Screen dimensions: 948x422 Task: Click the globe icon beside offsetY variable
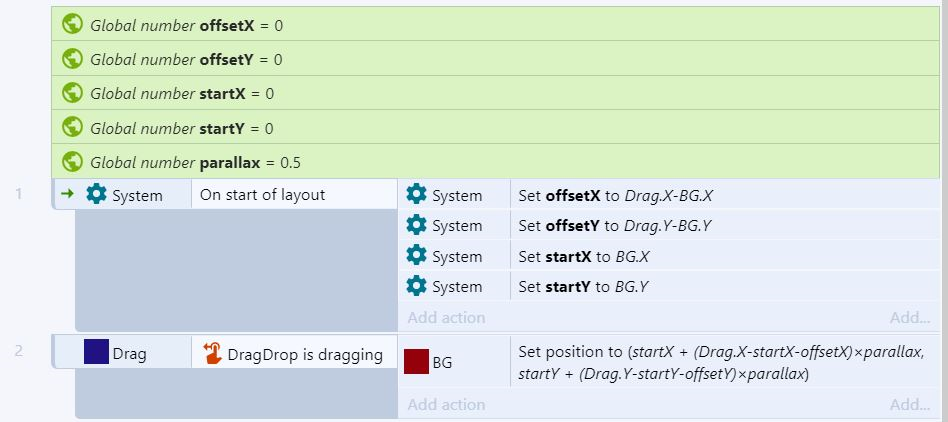point(72,59)
